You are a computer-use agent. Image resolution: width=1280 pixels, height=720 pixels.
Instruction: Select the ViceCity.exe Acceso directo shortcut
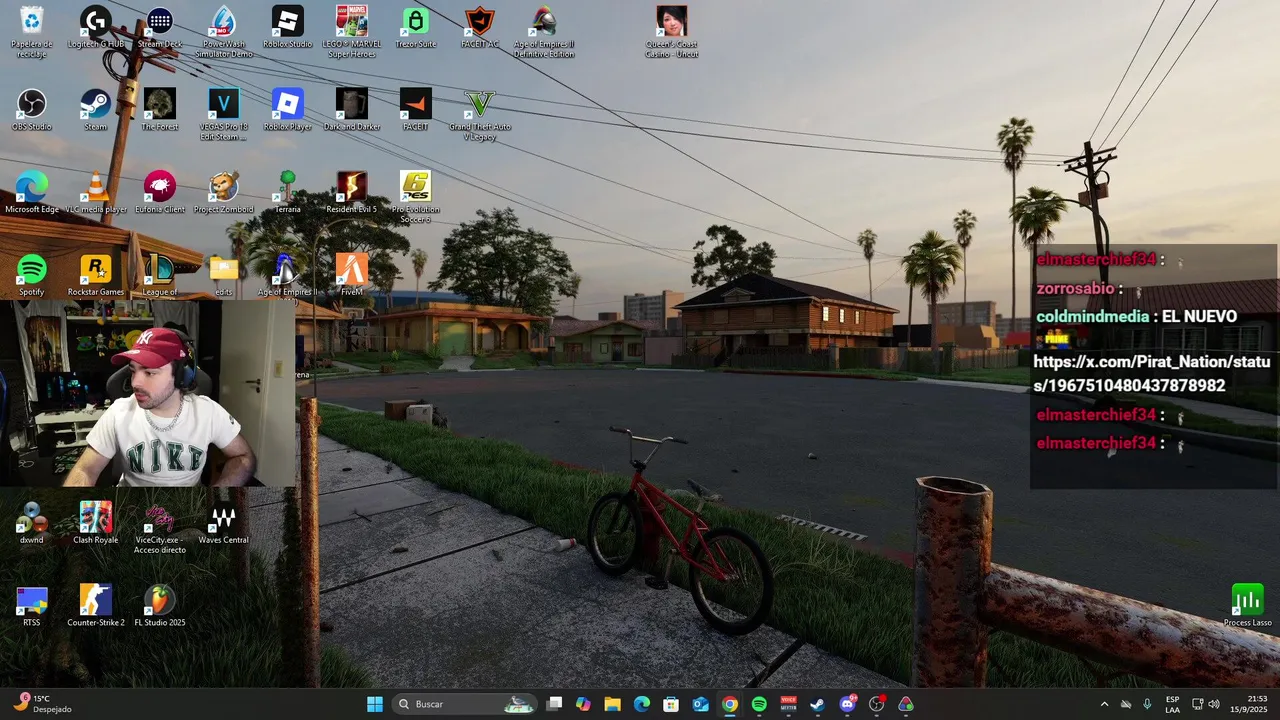160,527
